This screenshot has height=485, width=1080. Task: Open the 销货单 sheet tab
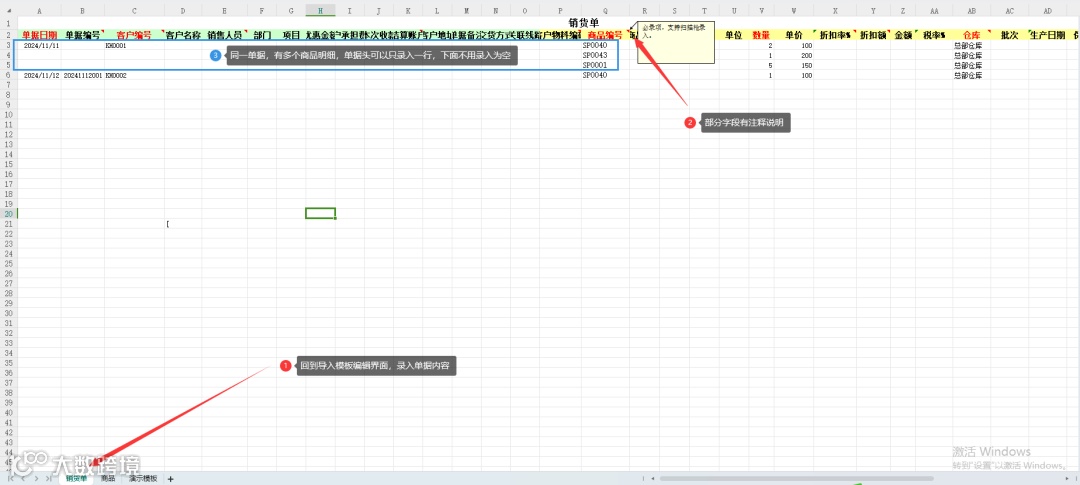(x=76, y=478)
